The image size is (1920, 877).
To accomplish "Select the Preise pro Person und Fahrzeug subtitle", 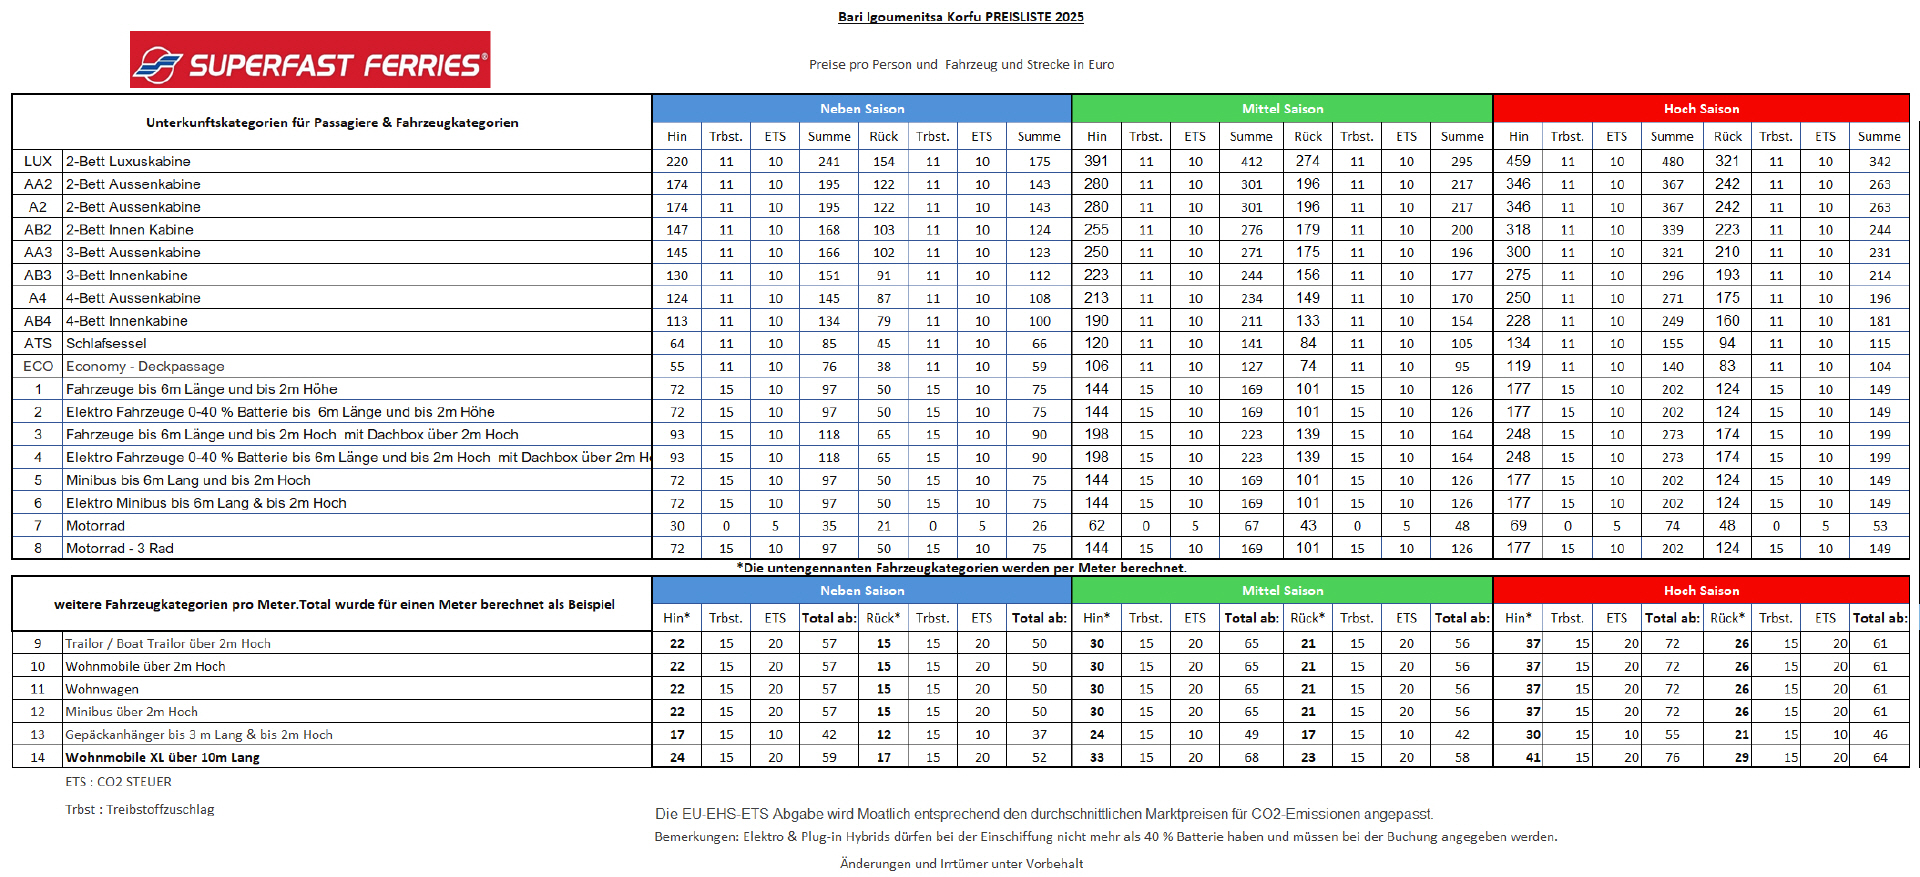I will click(x=961, y=65).
